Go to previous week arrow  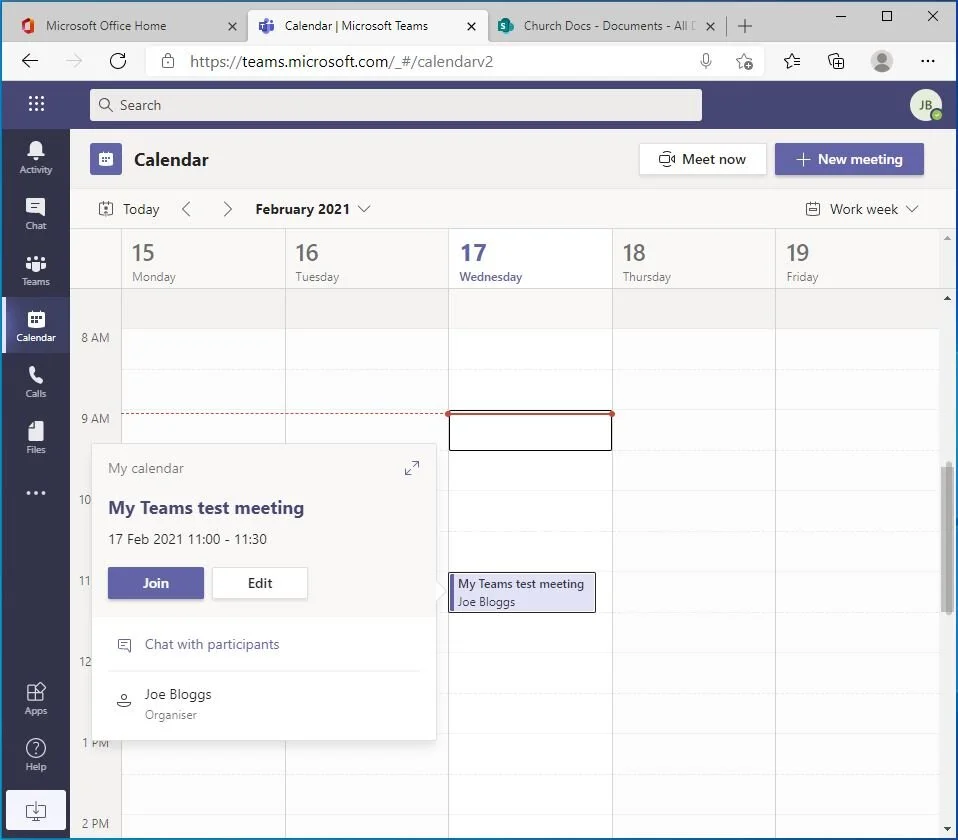[x=186, y=209]
